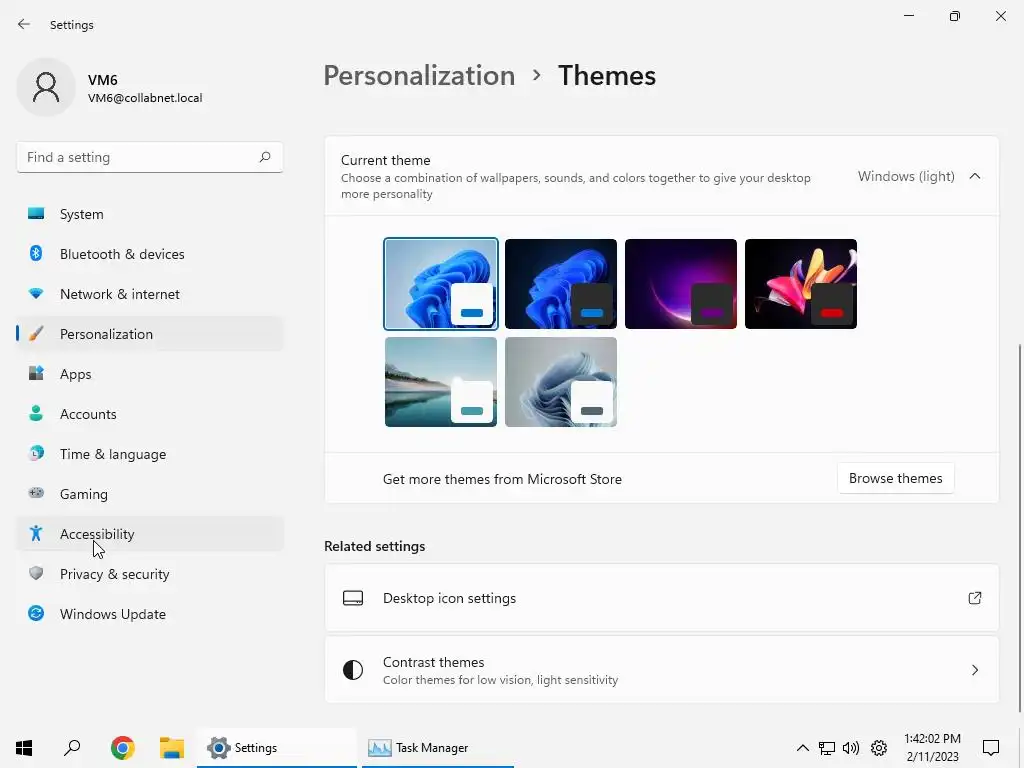Viewport: 1024px width, 768px height.
Task: Open Desktop icon settings
Action: click(662, 598)
